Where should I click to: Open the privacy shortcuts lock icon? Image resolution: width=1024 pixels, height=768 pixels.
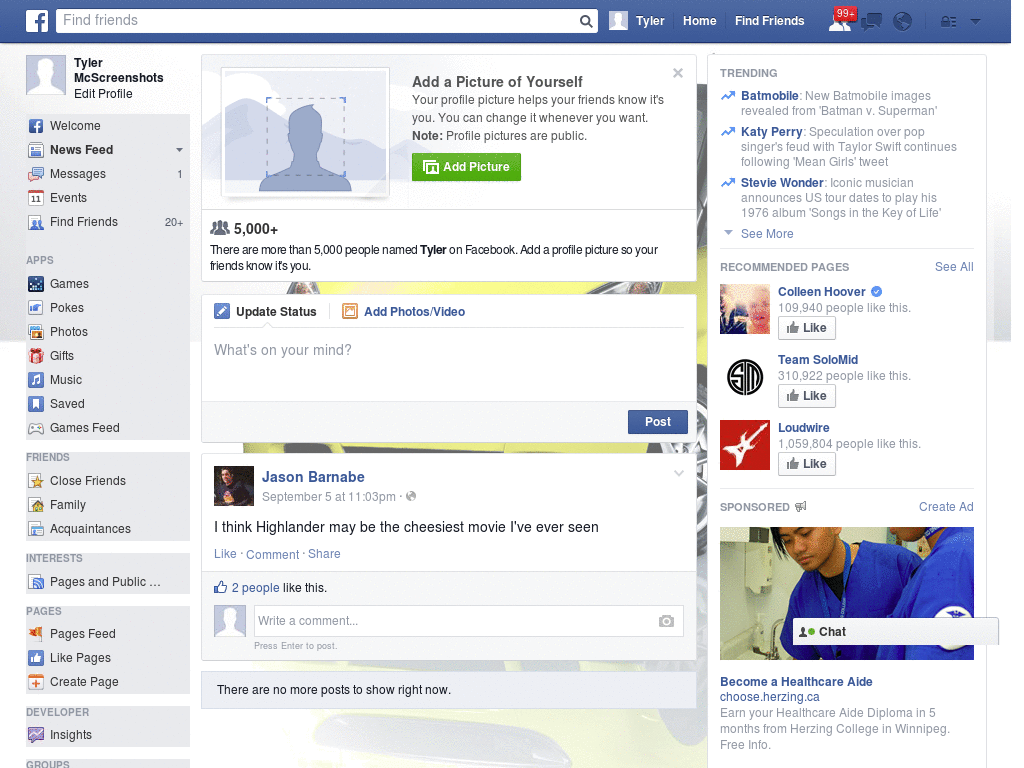[948, 22]
